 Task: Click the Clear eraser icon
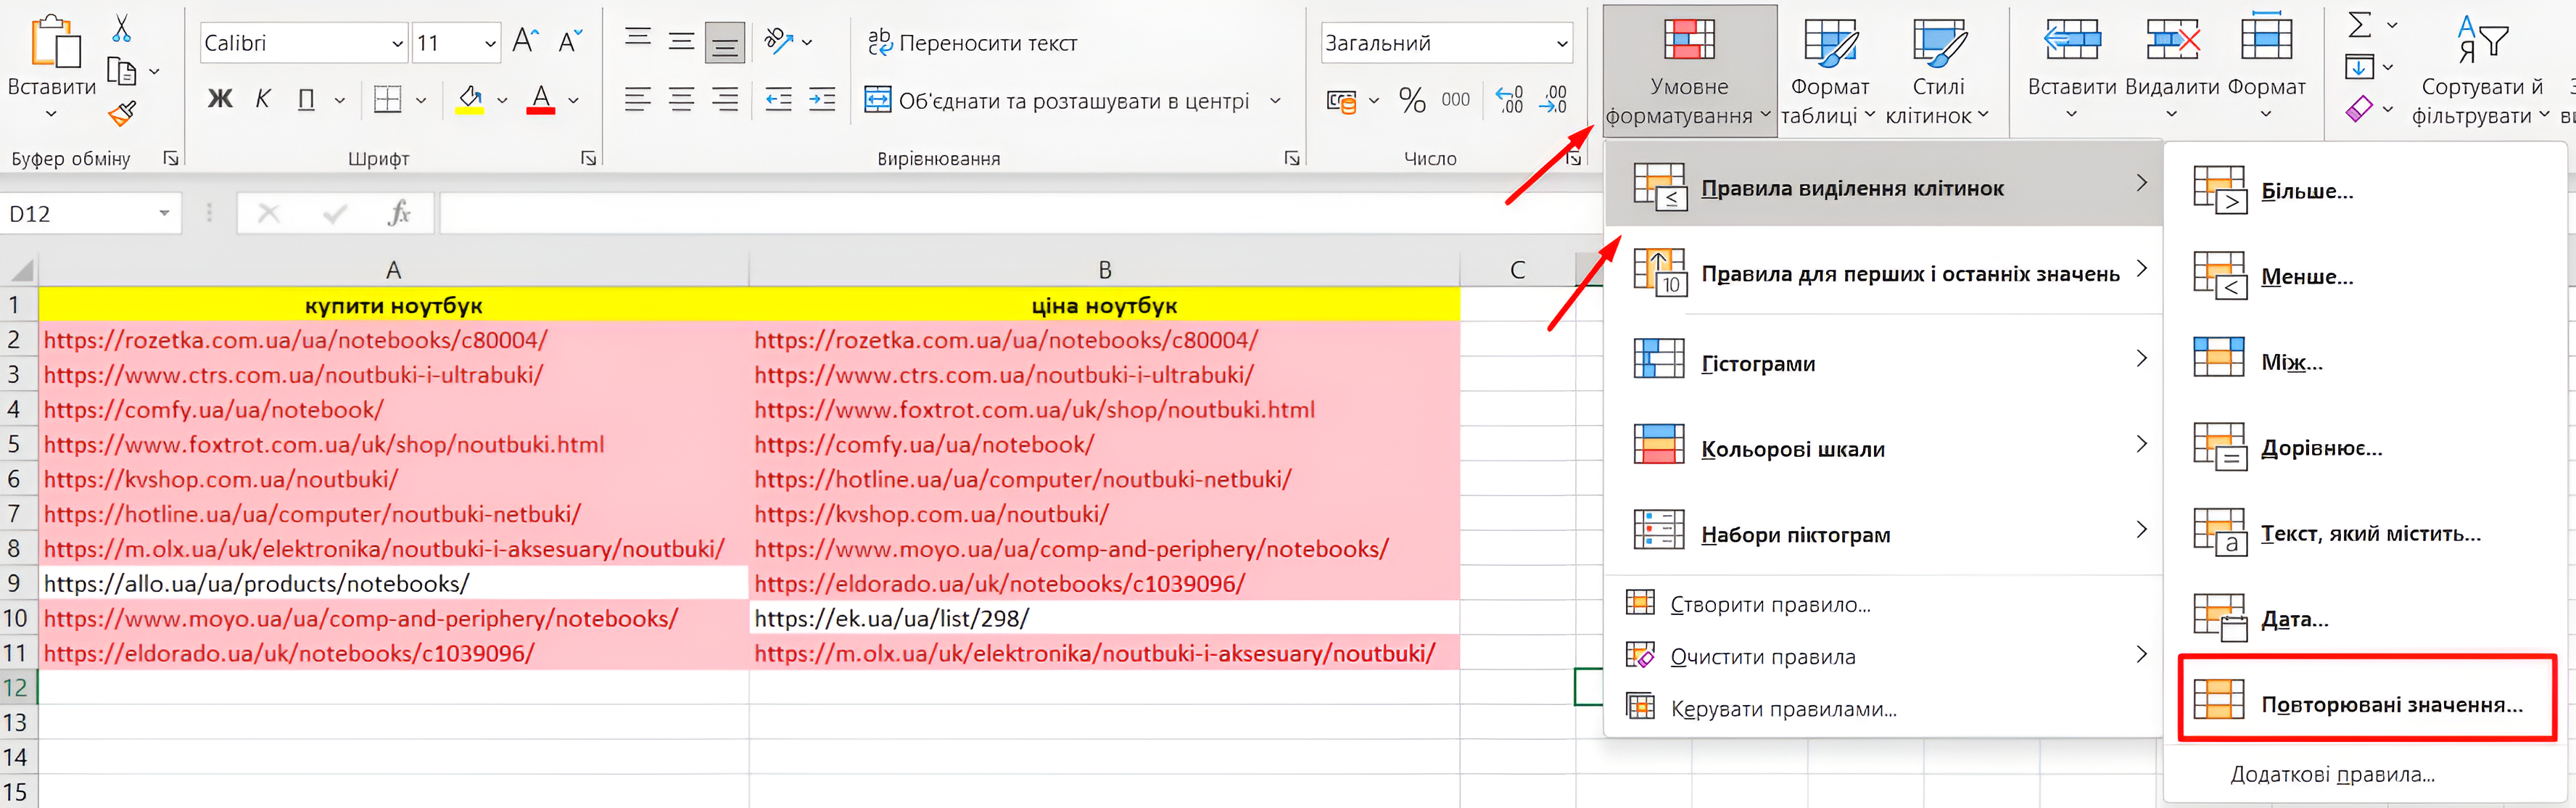[x=2359, y=108]
